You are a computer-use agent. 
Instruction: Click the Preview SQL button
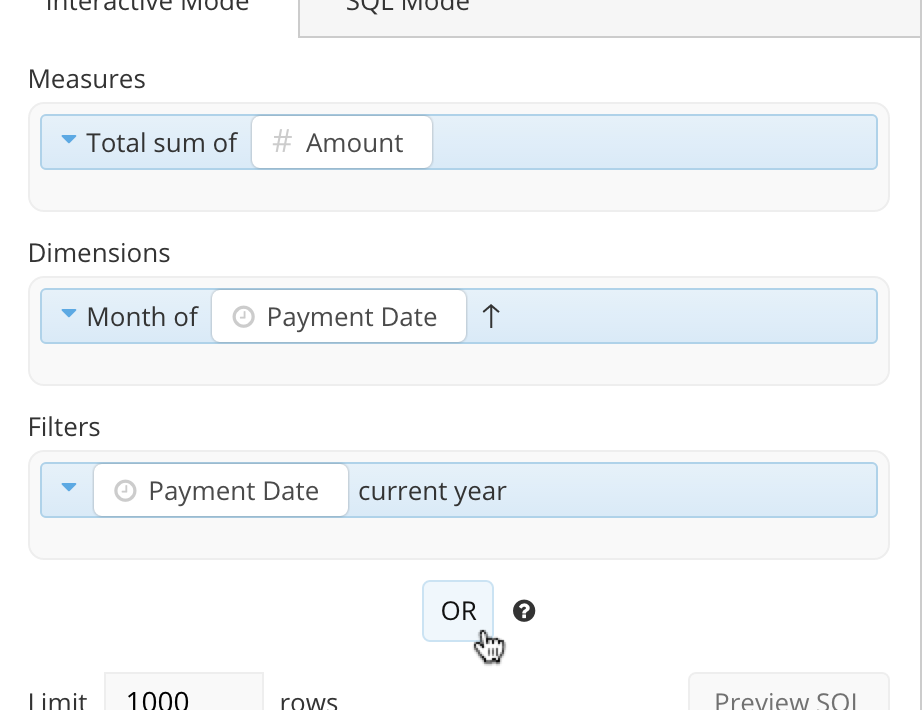click(x=788, y=696)
